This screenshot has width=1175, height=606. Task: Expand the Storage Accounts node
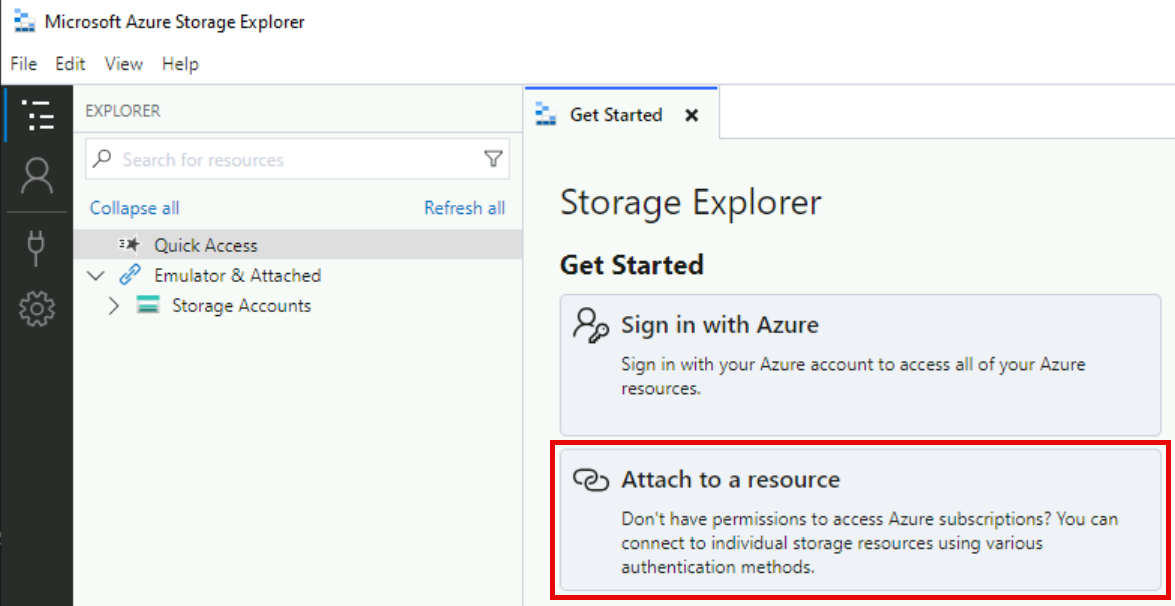click(114, 306)
